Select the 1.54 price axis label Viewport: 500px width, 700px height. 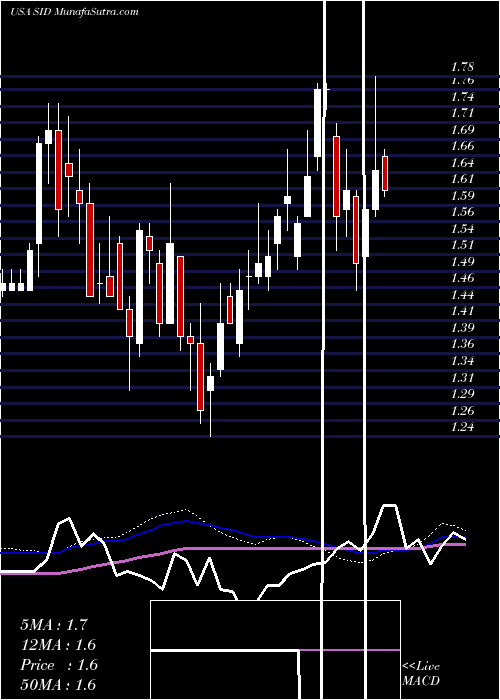462,229
